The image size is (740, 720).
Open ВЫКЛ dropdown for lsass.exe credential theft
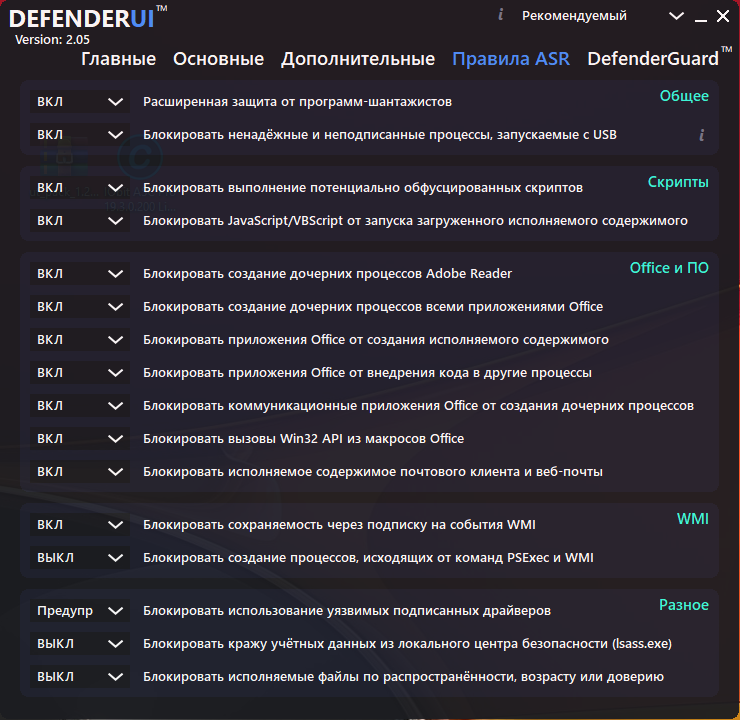(80, 644)
